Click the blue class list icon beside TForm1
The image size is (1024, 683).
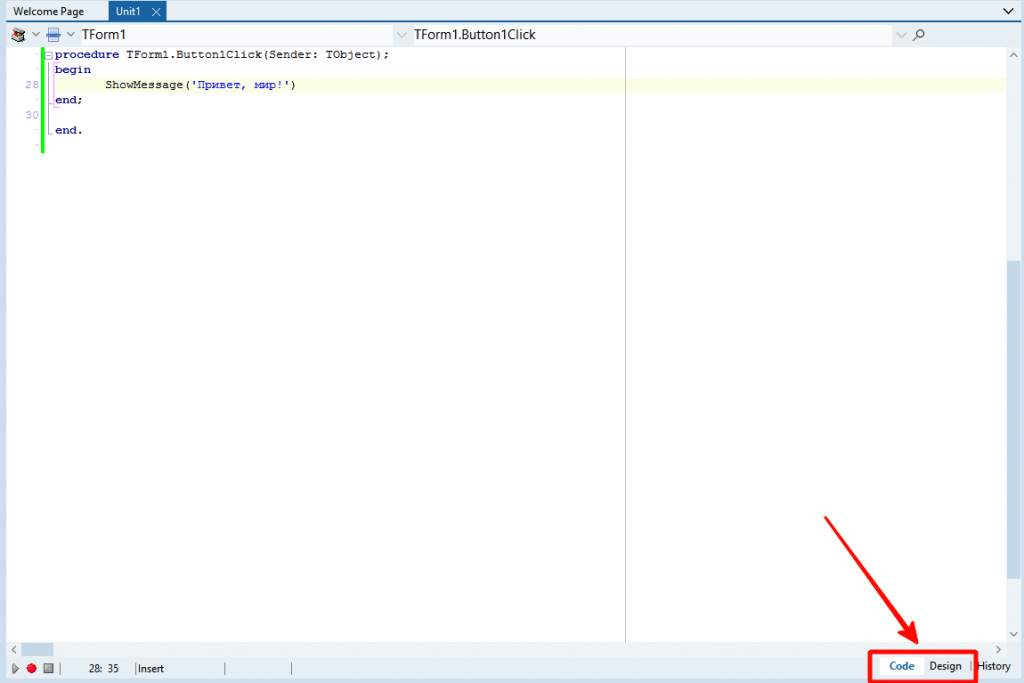pos(54,35)
